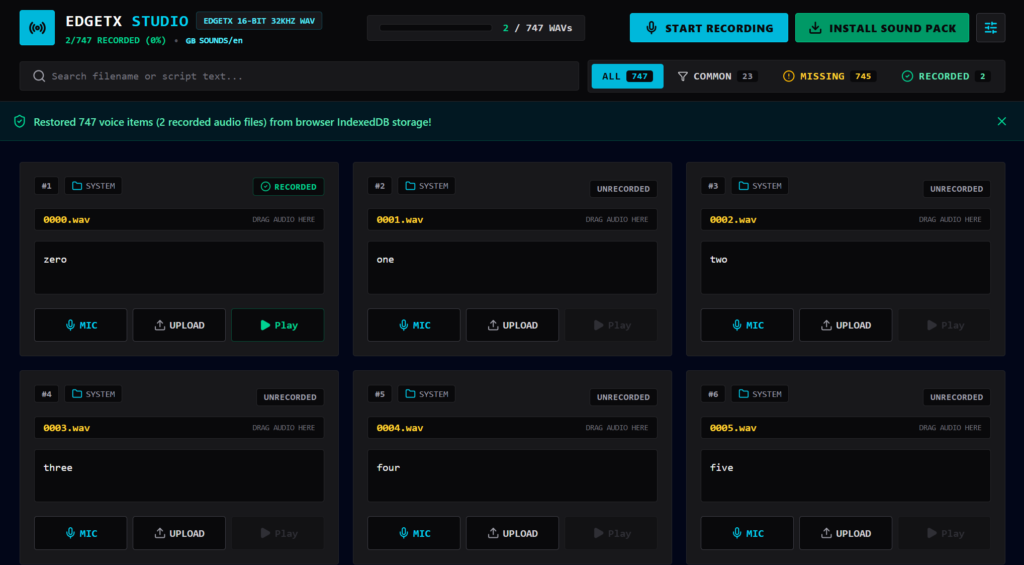This screenshot has width=1024, height=565.
Task: Click the #6 card number tag
Action: click(x=712, y=394)
